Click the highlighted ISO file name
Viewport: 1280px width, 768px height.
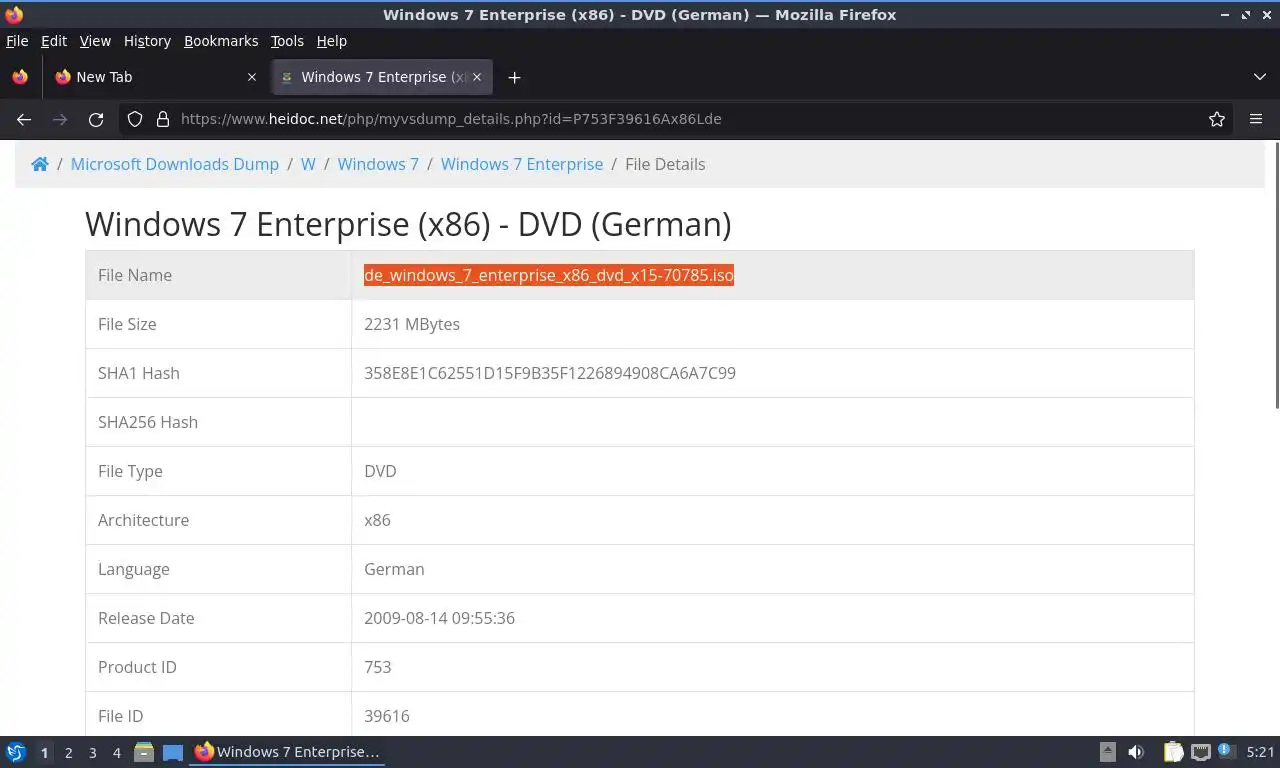point(549,275)
